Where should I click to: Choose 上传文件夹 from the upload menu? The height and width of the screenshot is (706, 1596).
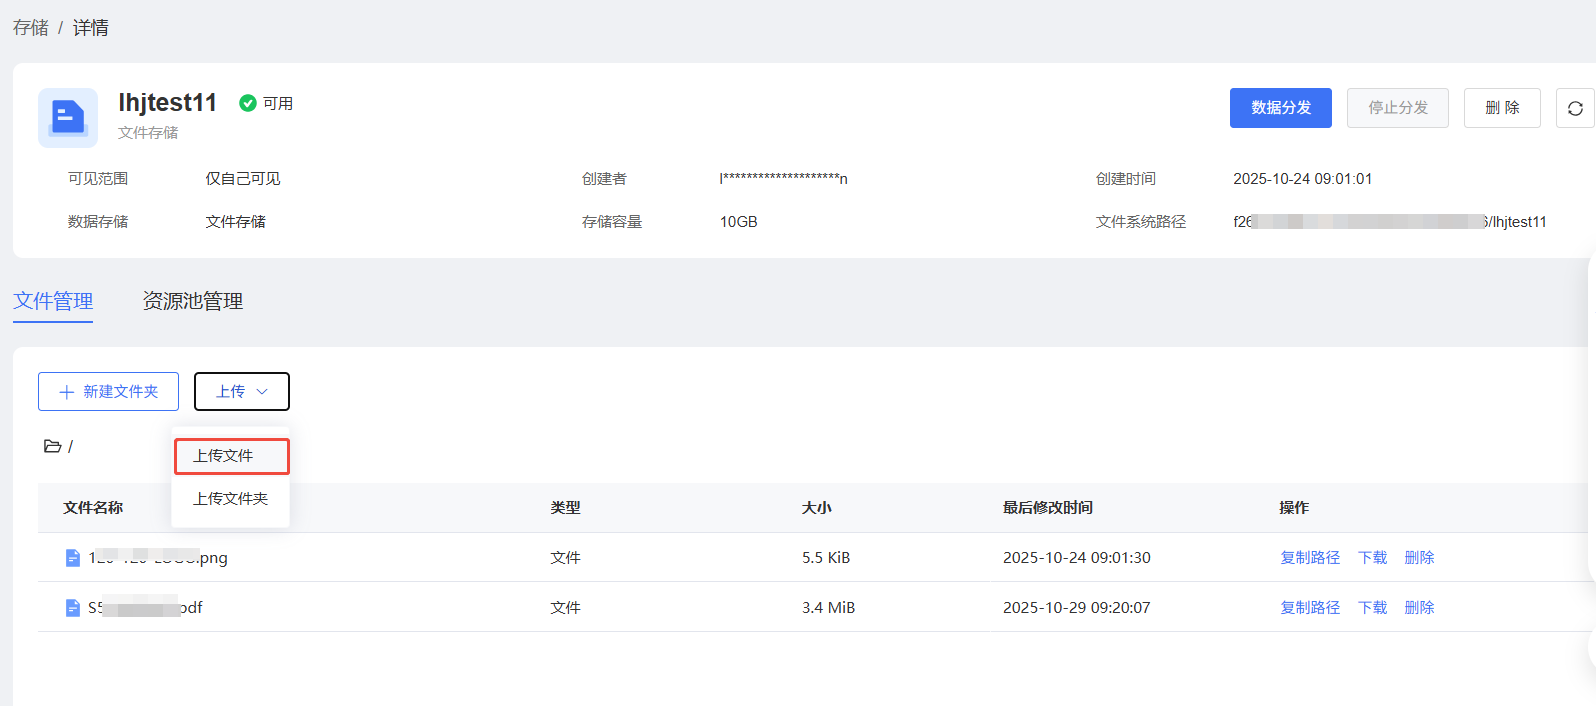tap(231, 499)
